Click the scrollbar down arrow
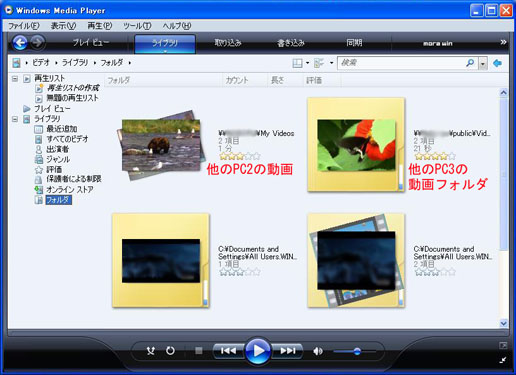The height and width of the screenshot is (375, 516). (x=503, y=323)
